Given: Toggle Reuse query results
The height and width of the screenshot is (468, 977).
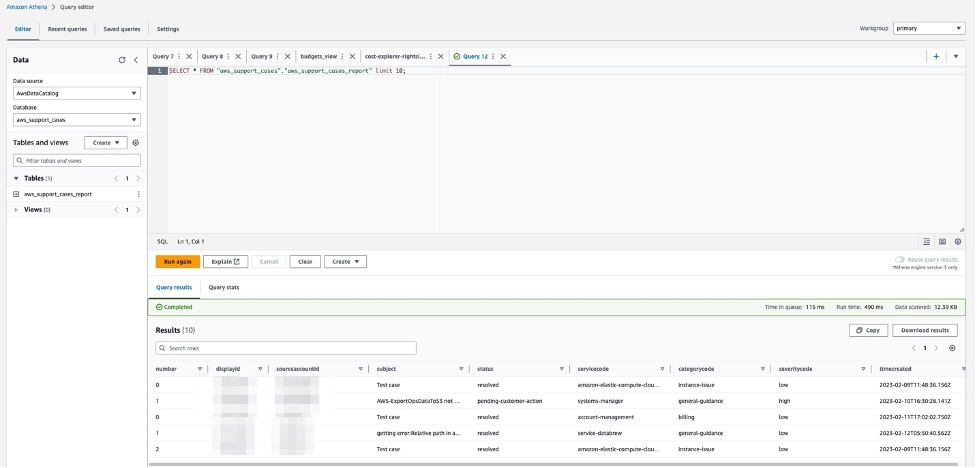Looking at the screenshot, I should click(900, 260).
